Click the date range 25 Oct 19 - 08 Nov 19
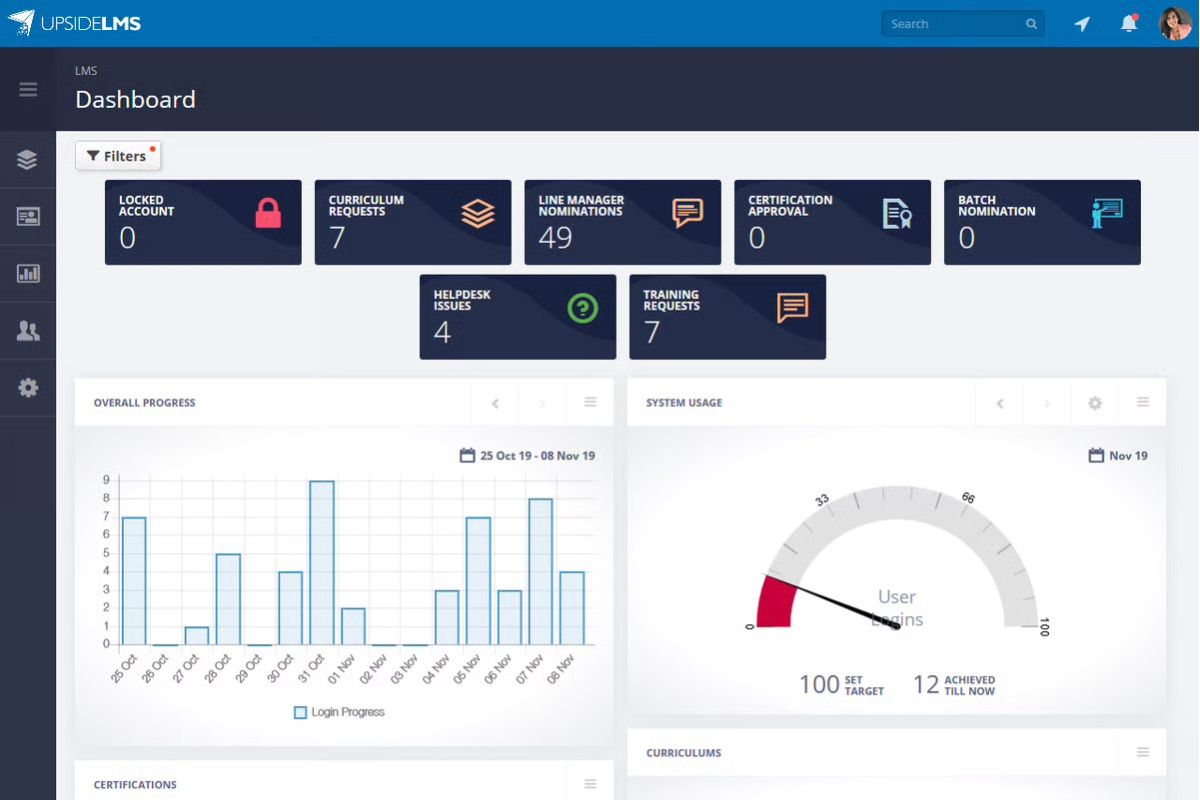This screenshot has height=800, width=1200. pyautogui.click(x=538, y=455)
